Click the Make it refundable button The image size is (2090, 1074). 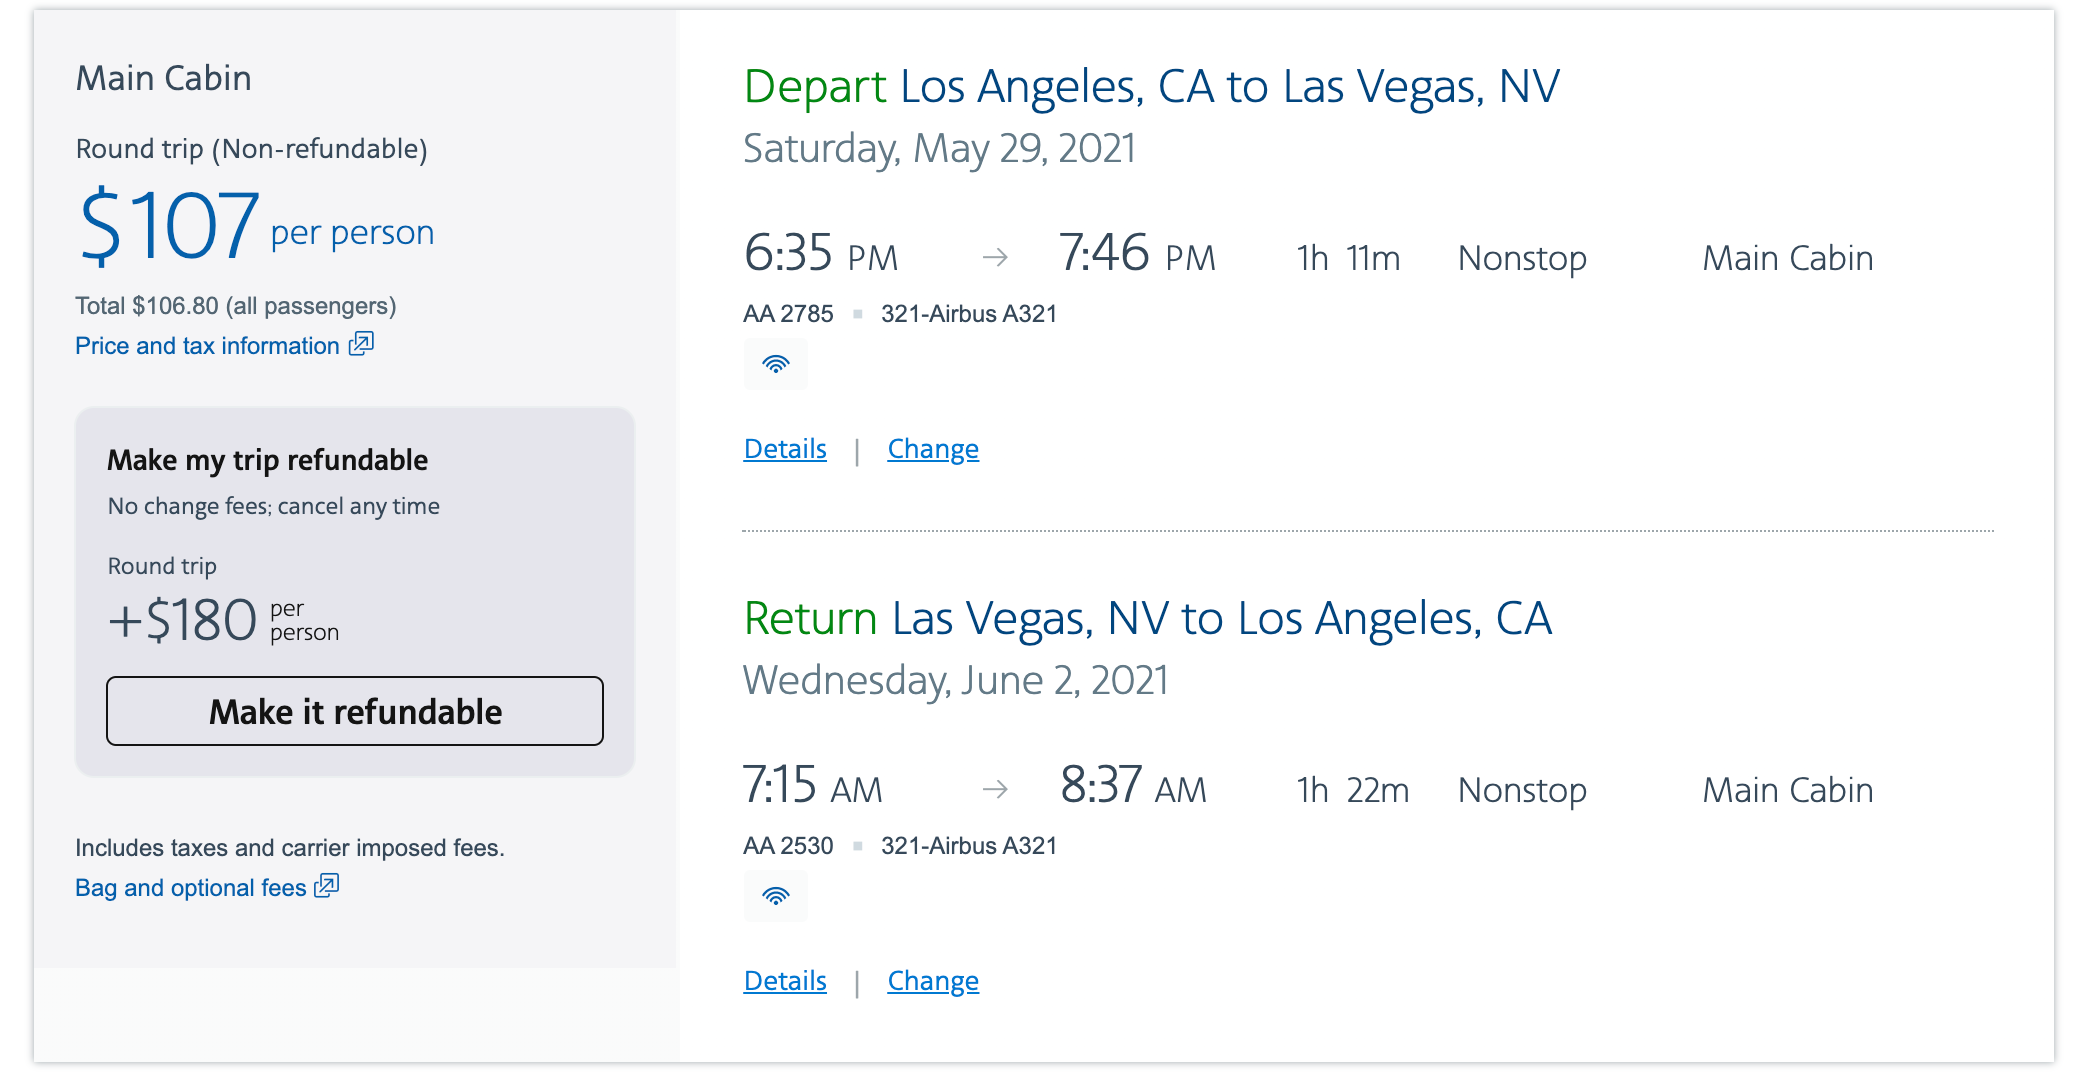point(355,711)
